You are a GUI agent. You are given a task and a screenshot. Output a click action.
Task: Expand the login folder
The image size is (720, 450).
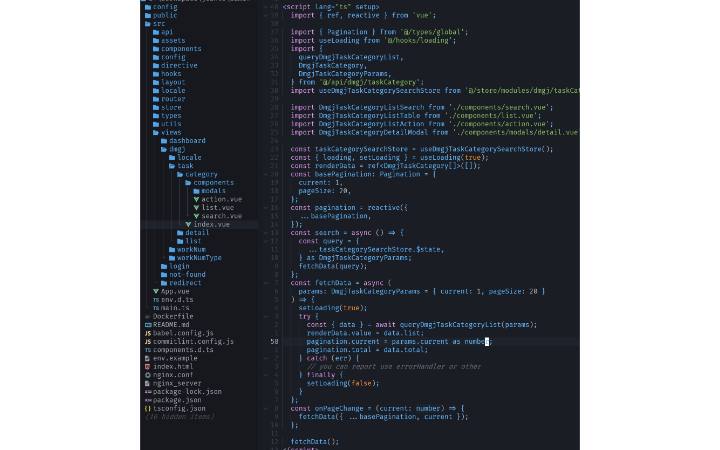click(164, 266)
